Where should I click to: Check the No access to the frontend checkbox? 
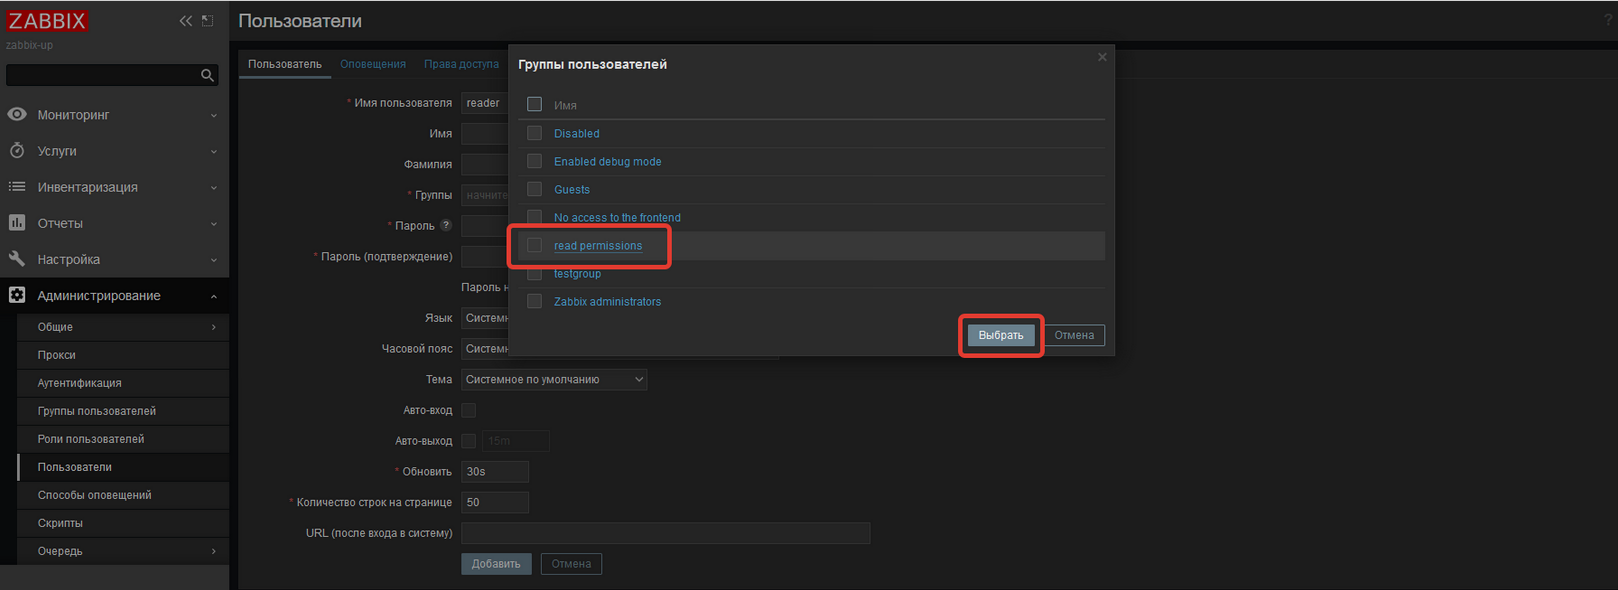coord(534,217)
